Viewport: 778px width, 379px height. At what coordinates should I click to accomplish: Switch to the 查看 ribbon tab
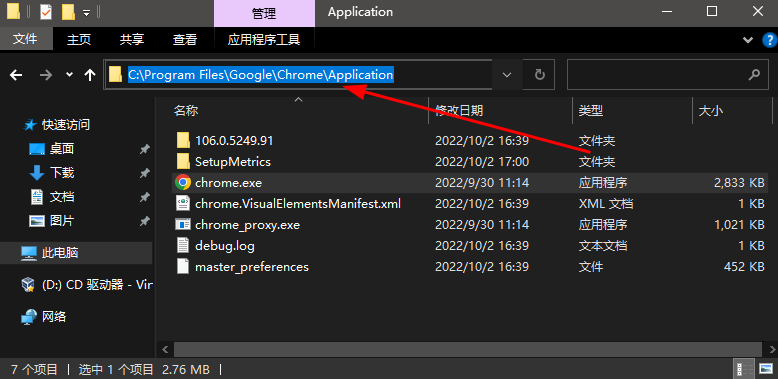[x=185, y=39]
